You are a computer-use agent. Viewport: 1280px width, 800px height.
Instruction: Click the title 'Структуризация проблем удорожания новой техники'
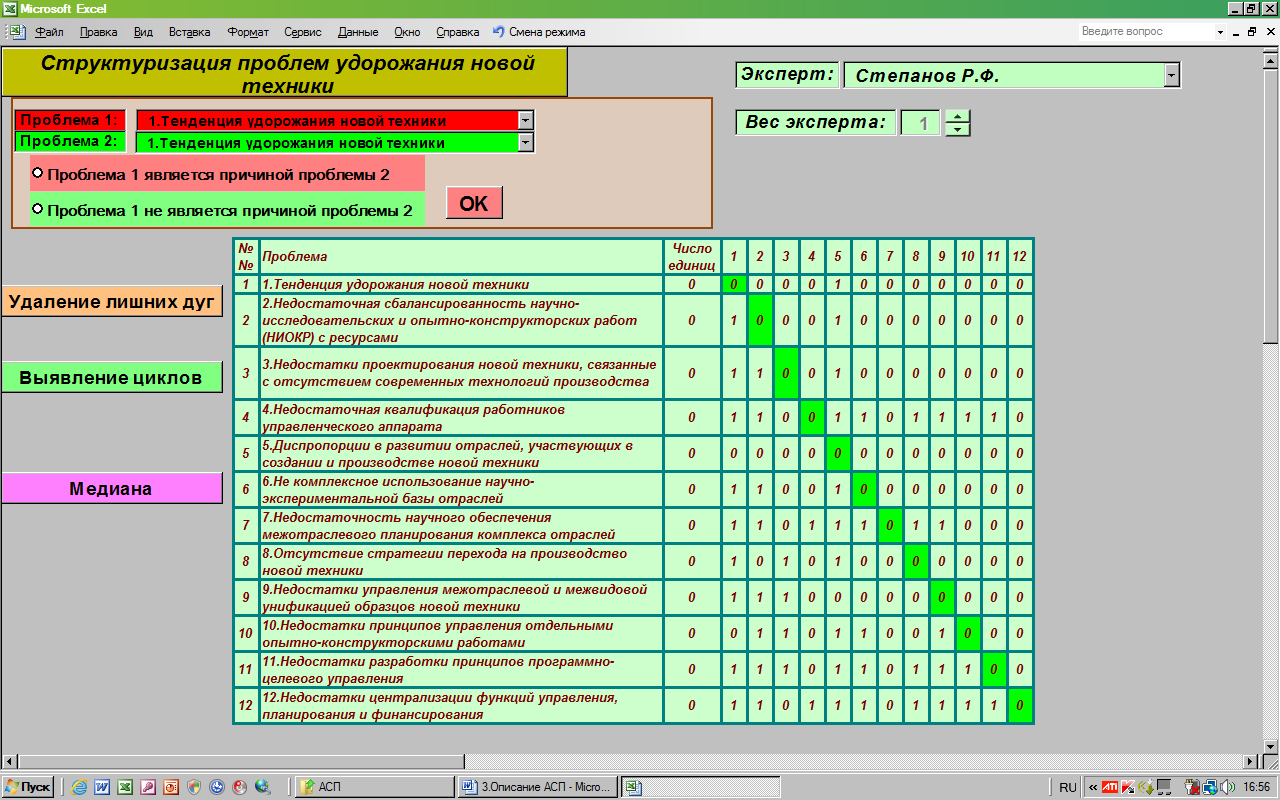tap(285, 72)
